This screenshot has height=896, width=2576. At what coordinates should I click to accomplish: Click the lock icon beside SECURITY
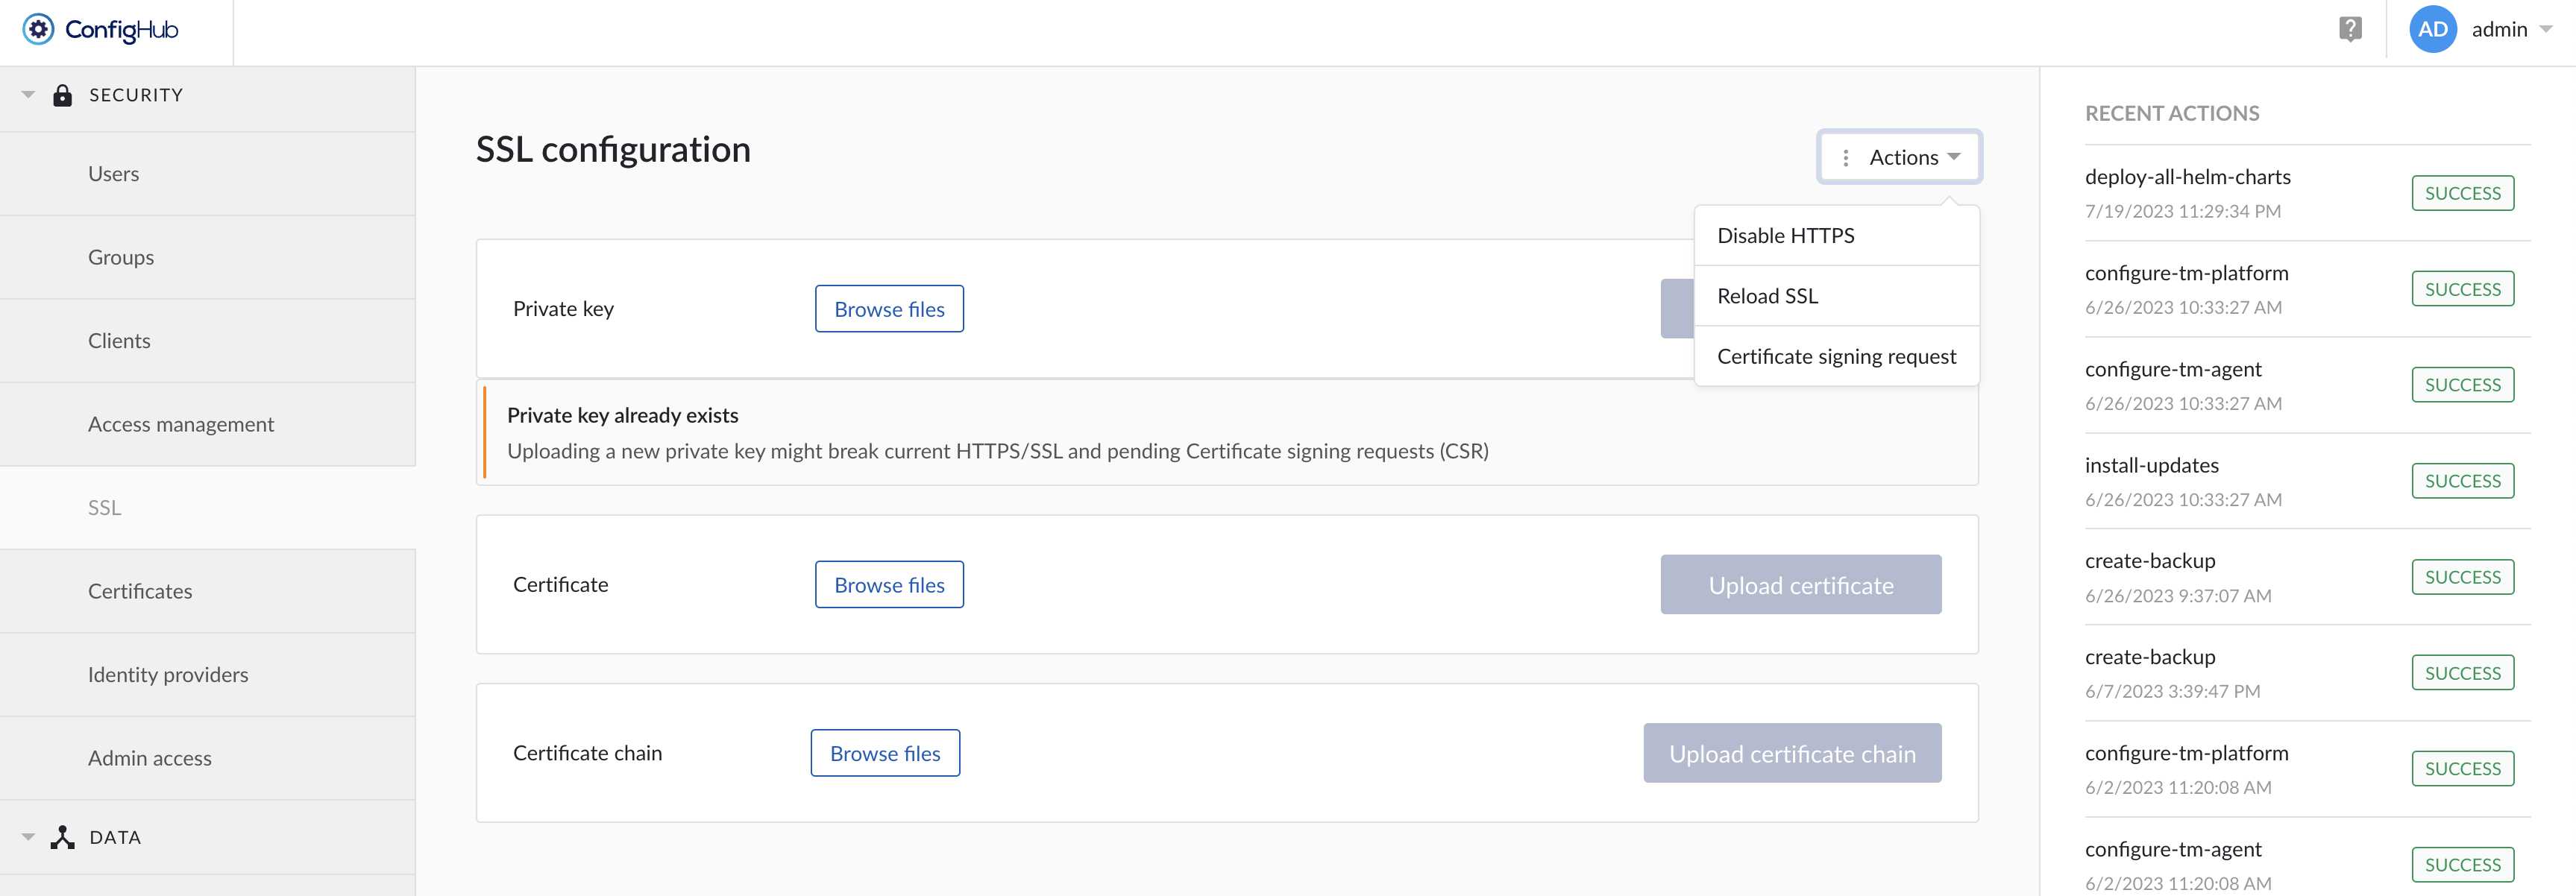click(x=63, y=95)
